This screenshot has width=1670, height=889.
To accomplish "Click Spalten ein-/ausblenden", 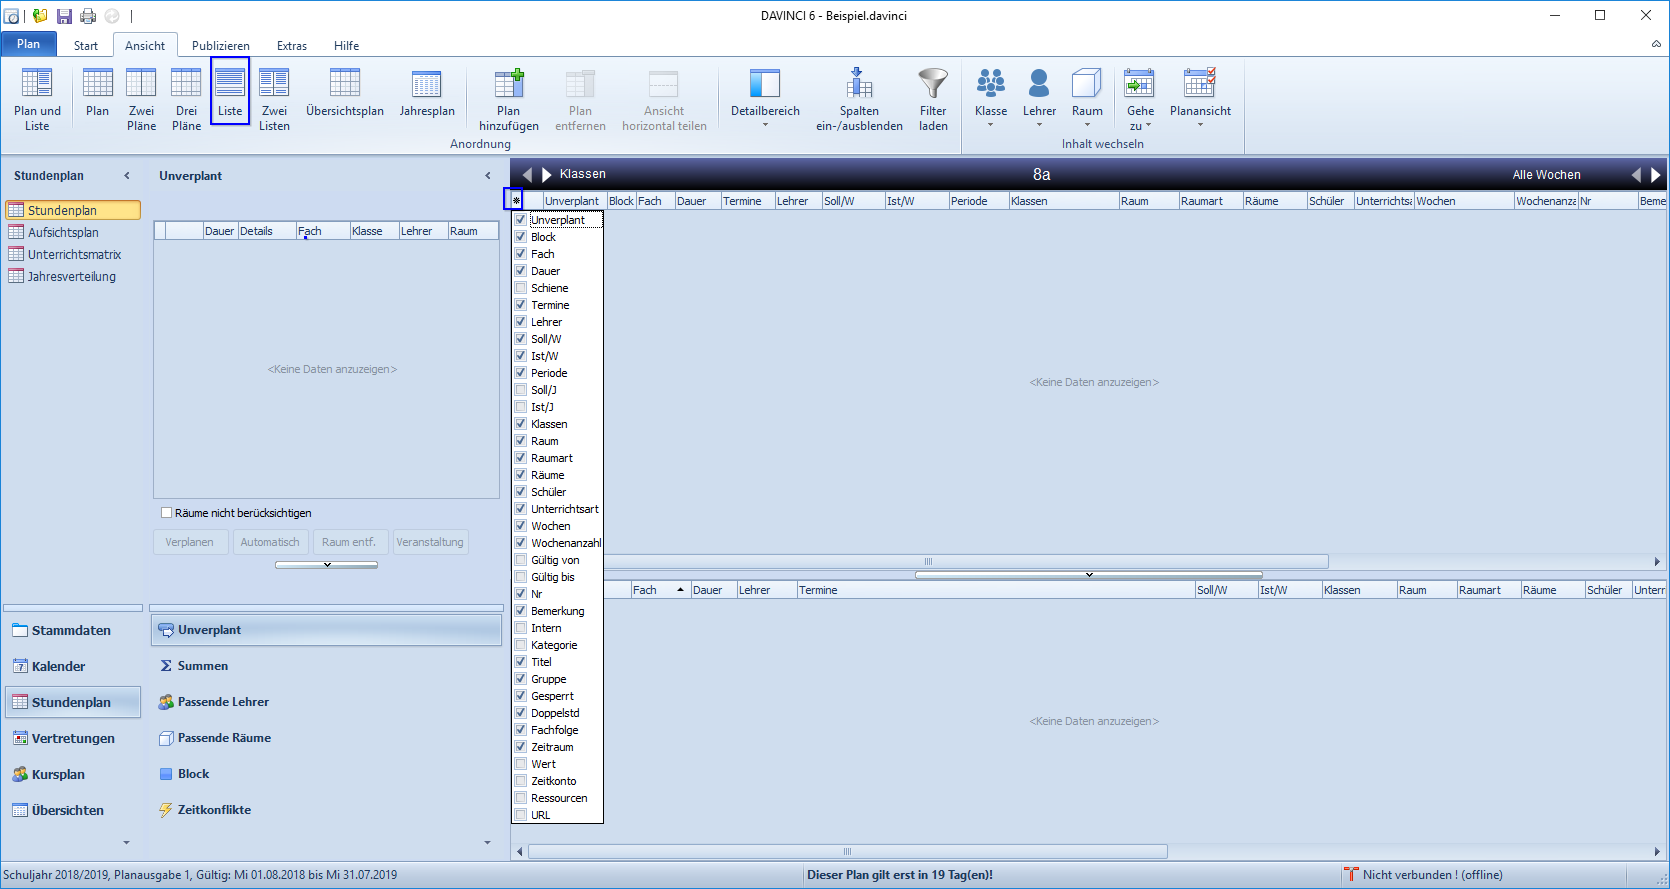I will (859, 99).
